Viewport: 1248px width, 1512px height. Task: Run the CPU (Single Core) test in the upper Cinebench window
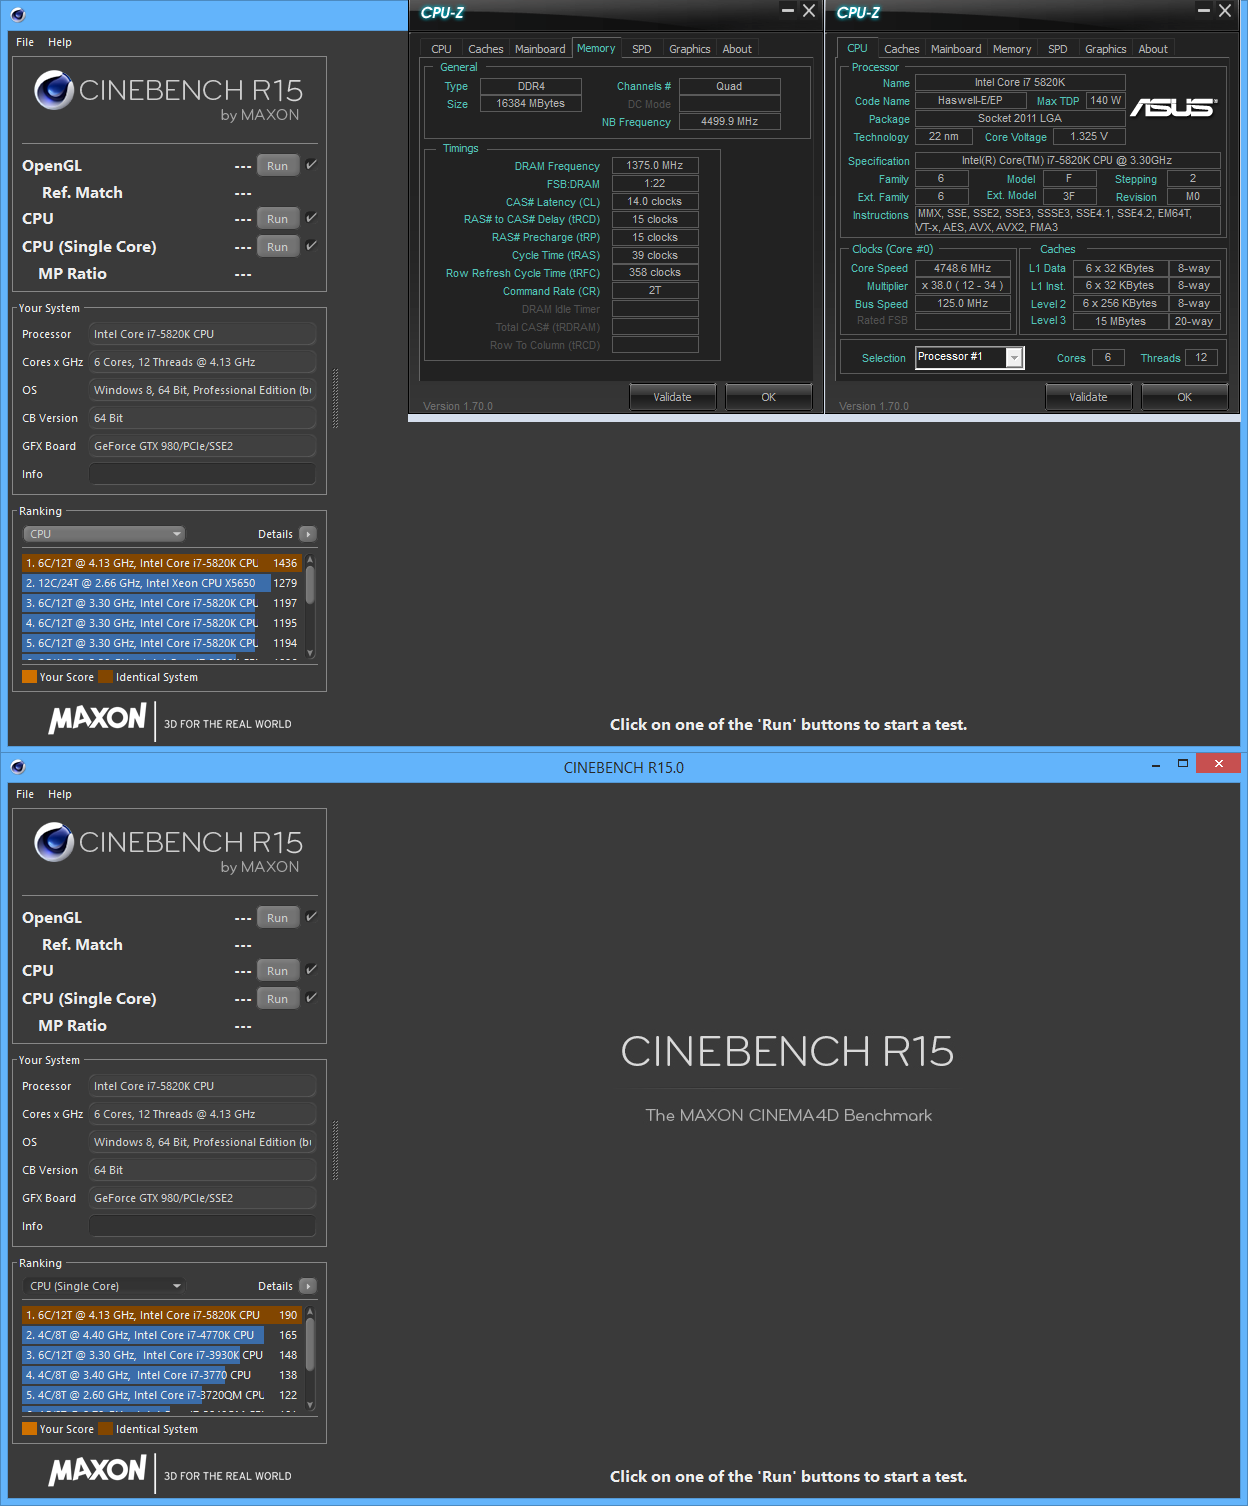click(278, 247)
